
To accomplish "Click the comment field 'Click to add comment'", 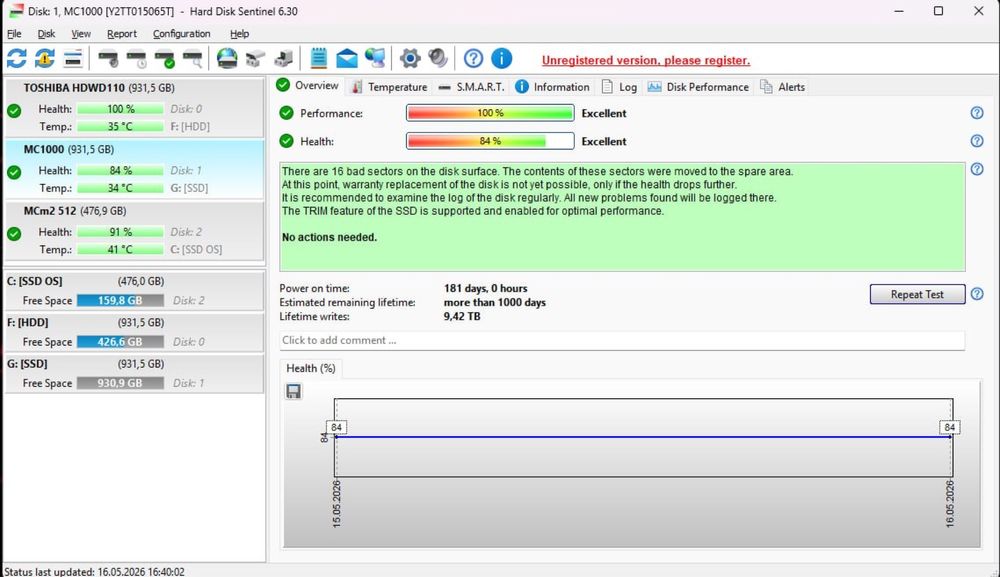I will tap(622, 340).
